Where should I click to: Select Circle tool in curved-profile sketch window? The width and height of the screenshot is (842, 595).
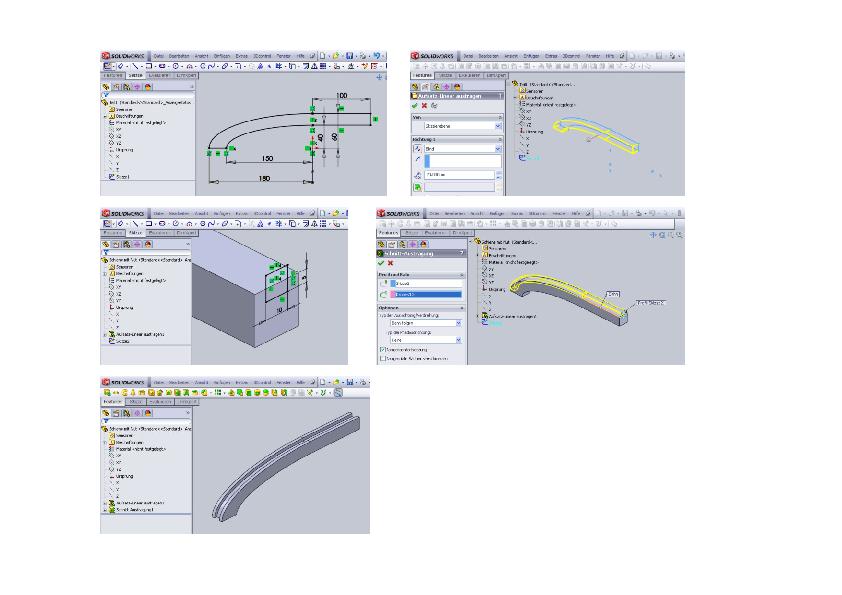click(x=176, y=66)
